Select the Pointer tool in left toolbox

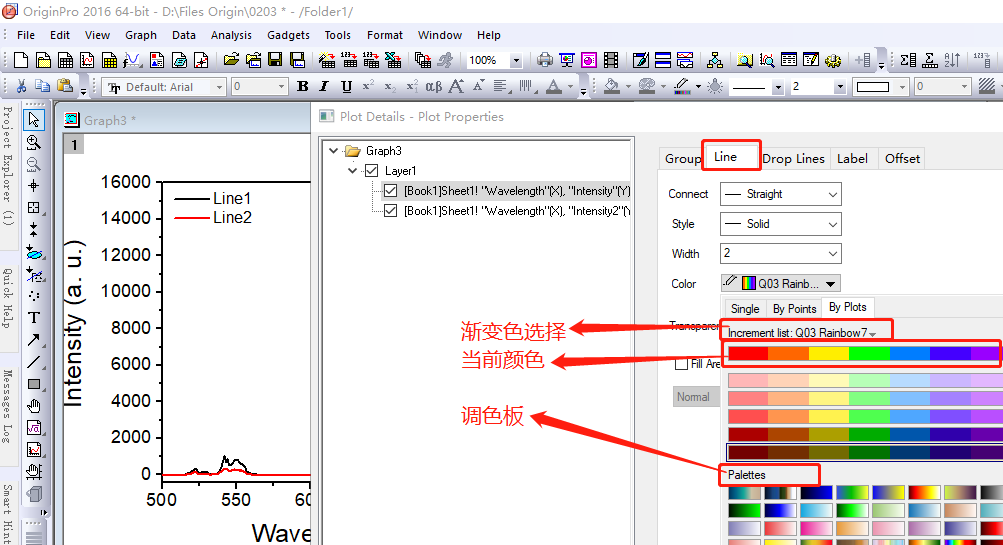pos(34,120)
